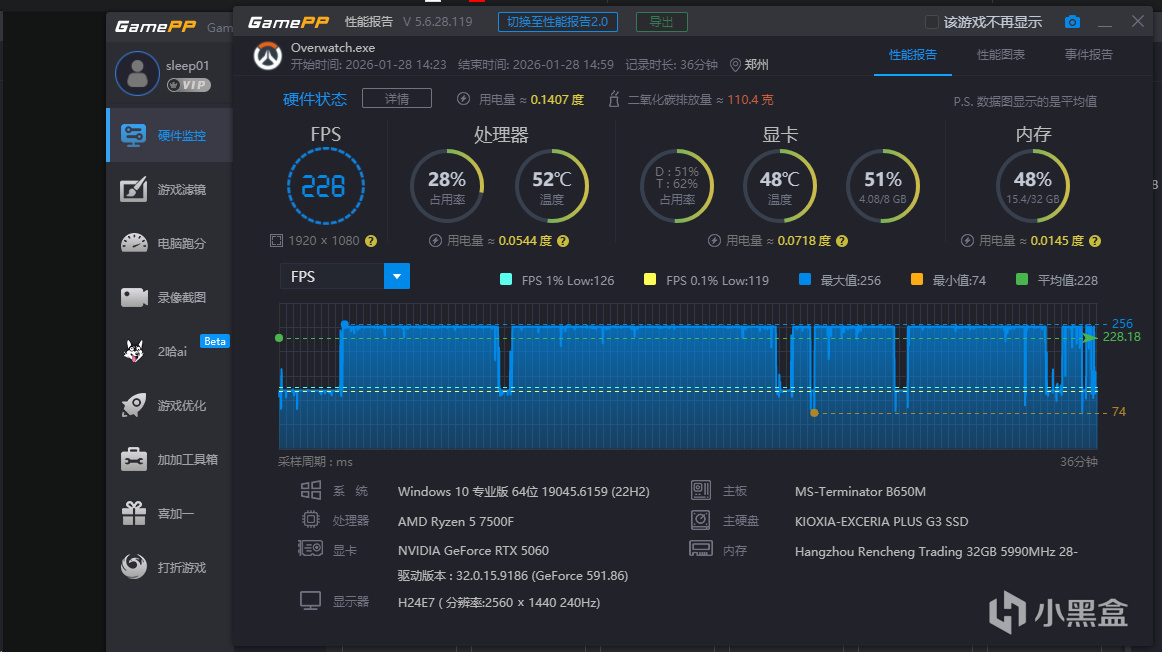Click the blue 最大值 legend swatch
Viewport: 1162px width, 652px height.
tap(805, 279)
